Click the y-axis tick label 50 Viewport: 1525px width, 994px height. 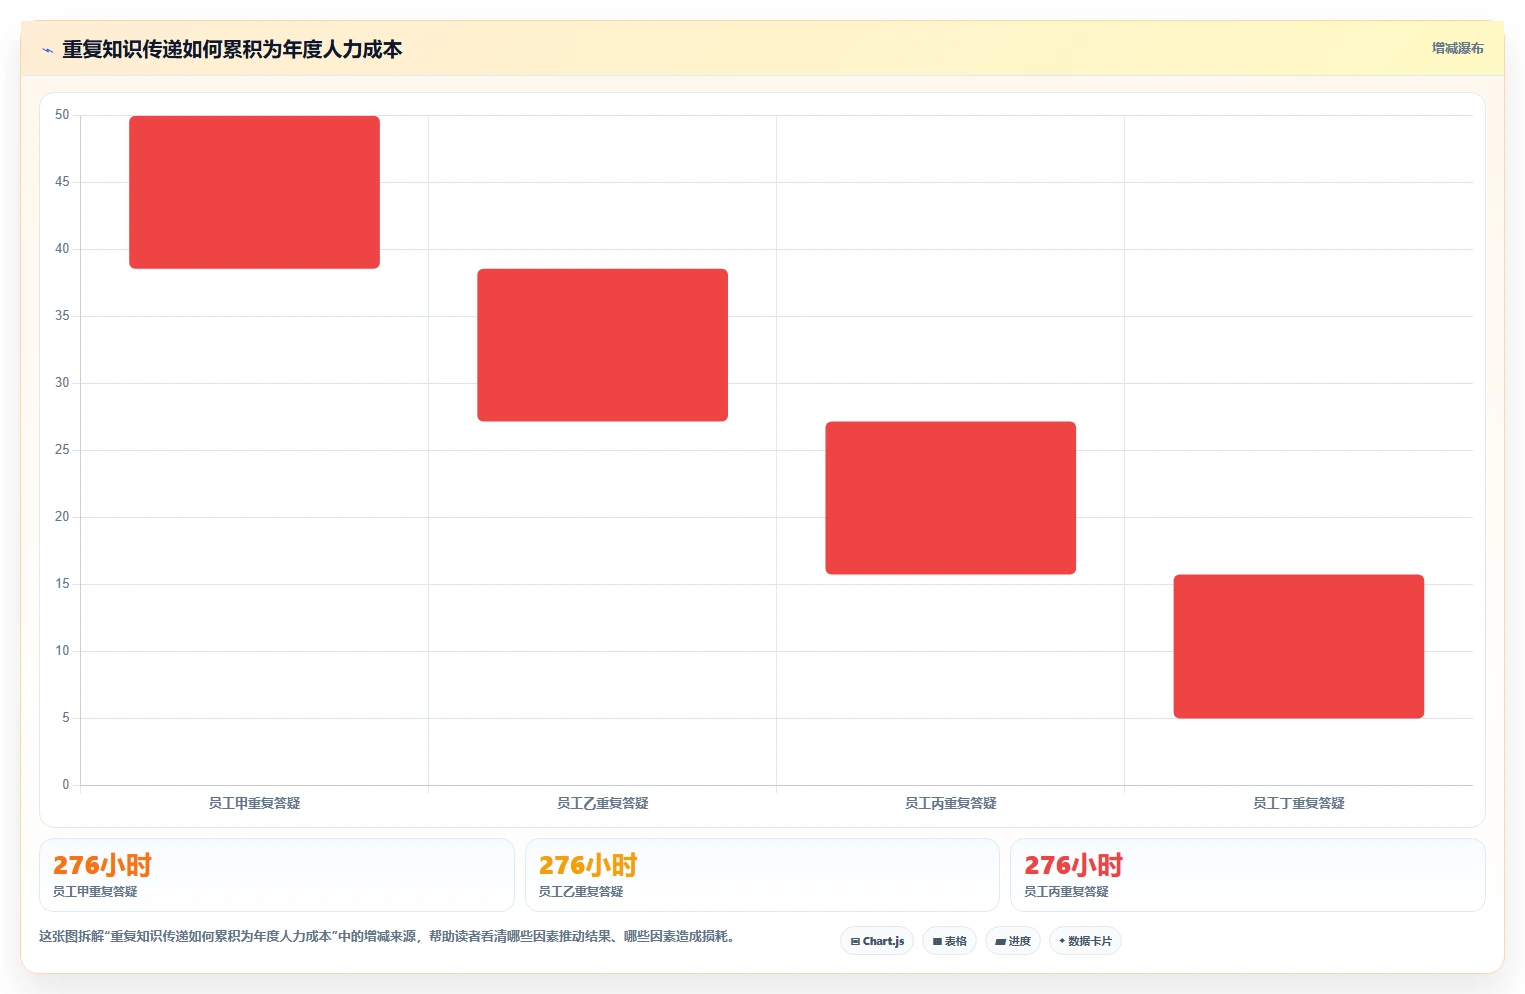click(62, 115)
